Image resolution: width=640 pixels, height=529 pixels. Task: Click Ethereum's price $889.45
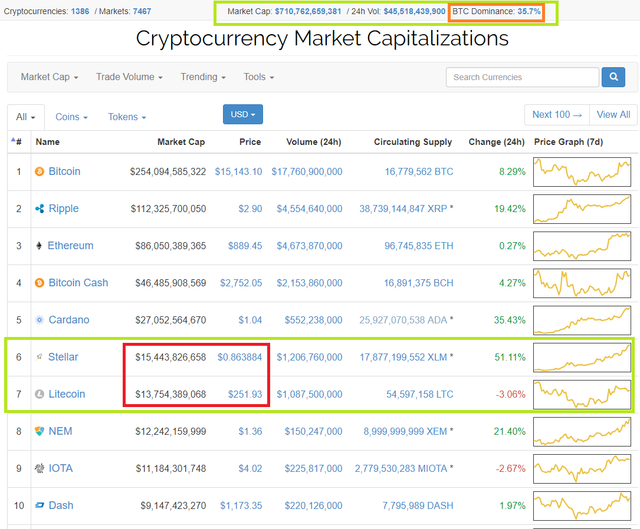click(x=245, y=246)
